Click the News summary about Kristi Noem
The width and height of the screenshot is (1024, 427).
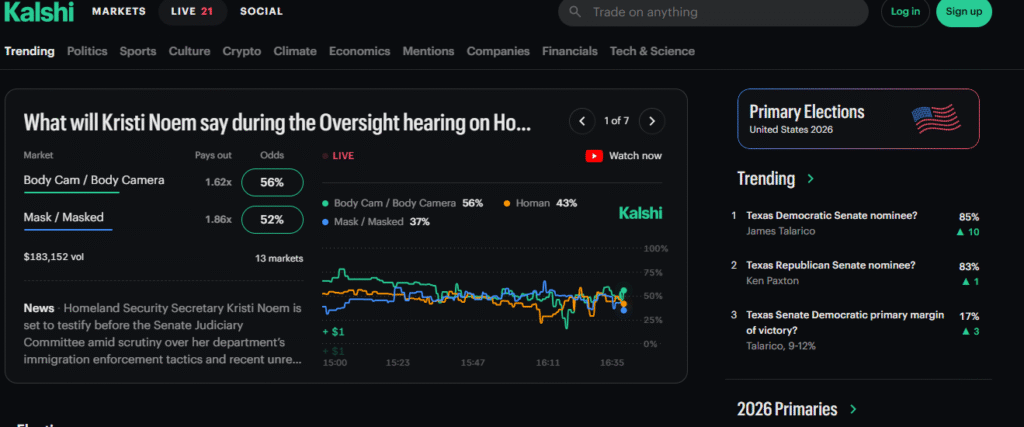(x=163, y=334)
